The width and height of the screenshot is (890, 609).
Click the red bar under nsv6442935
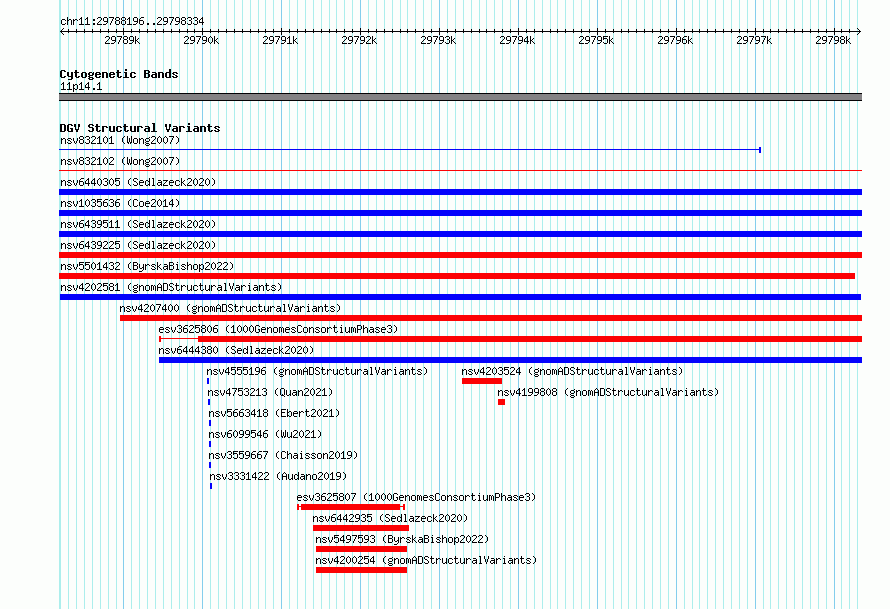coord(361,528)
